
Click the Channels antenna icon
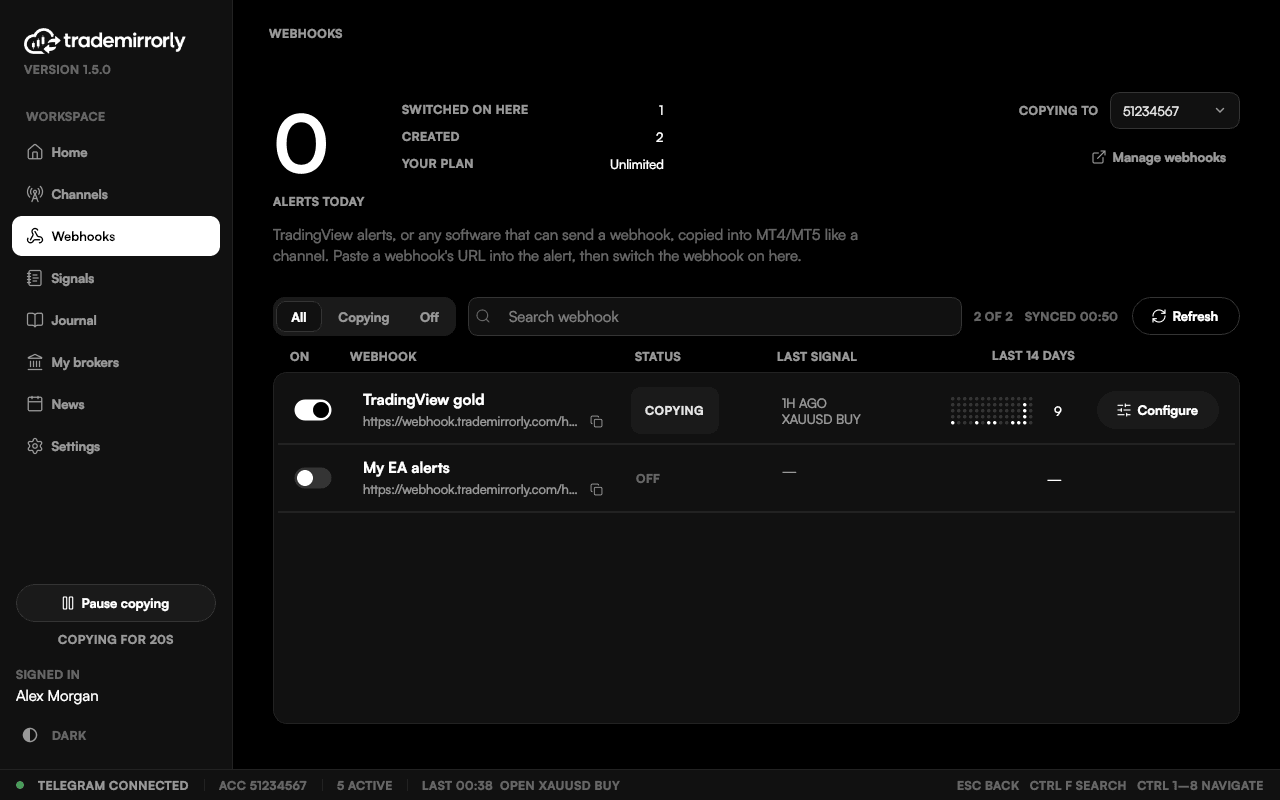pos(35,194)
